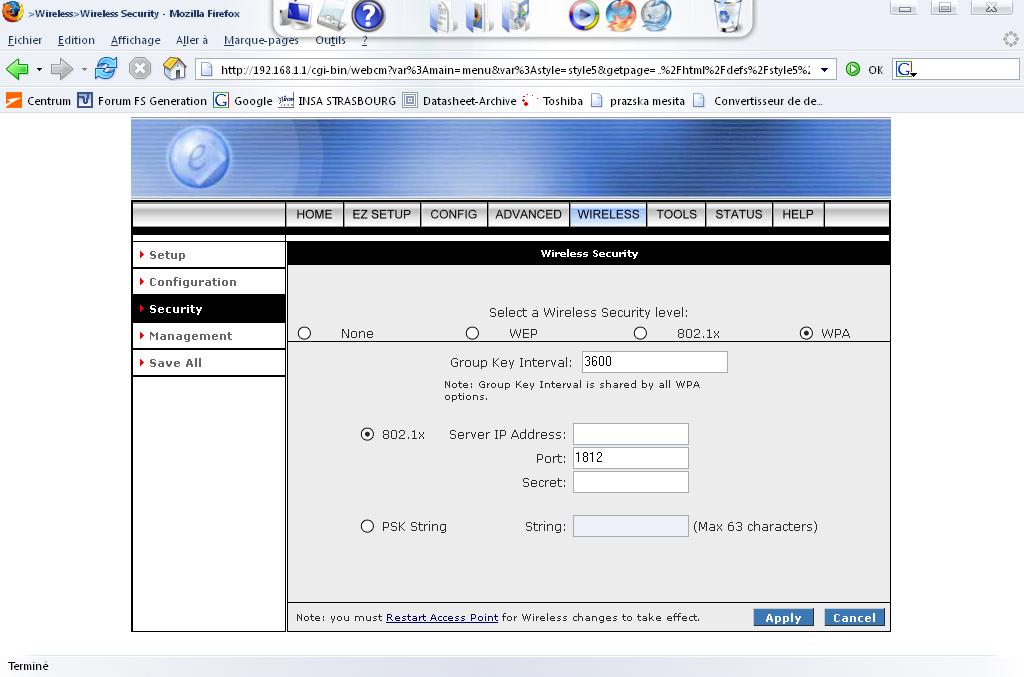The height and width of the screenshot is (677, 1024).
Task: Expand the URL address history dropdown
Action: point(825,70)
